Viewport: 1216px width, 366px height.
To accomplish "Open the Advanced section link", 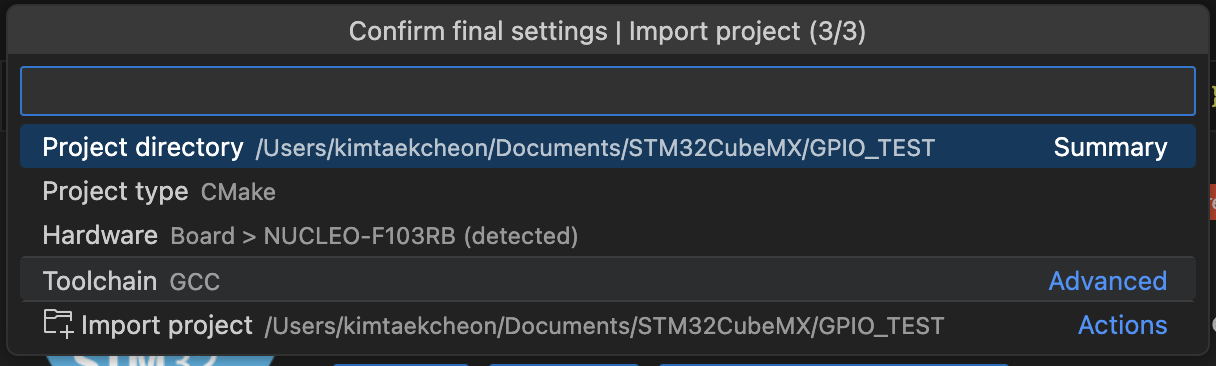I will click(x=1108, y=281).
